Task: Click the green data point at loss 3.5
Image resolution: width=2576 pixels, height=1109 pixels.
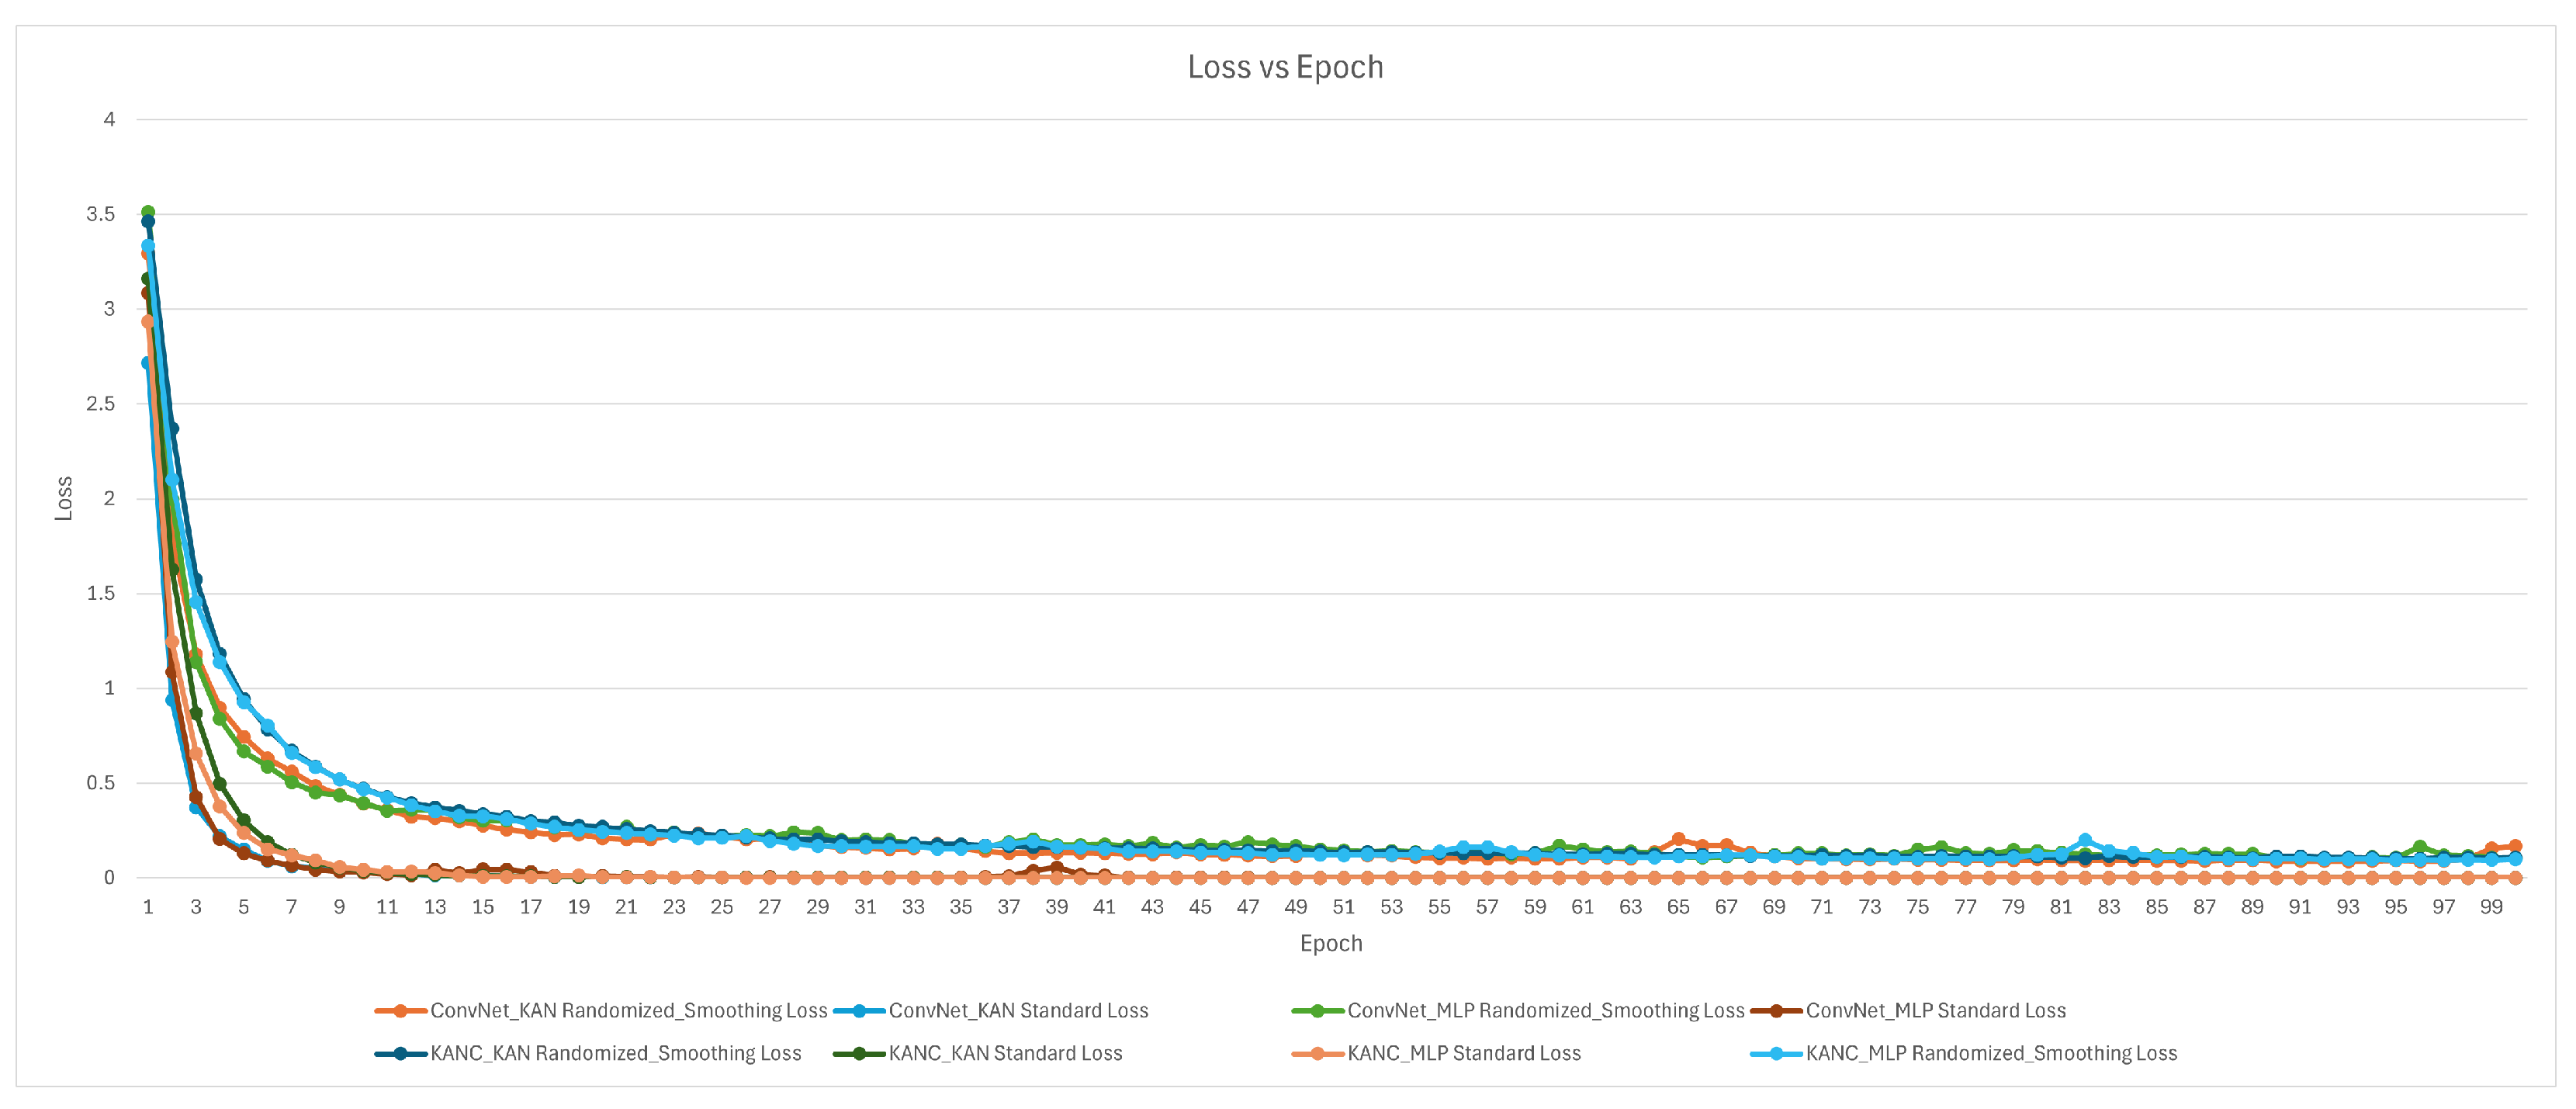Action: 148,212
